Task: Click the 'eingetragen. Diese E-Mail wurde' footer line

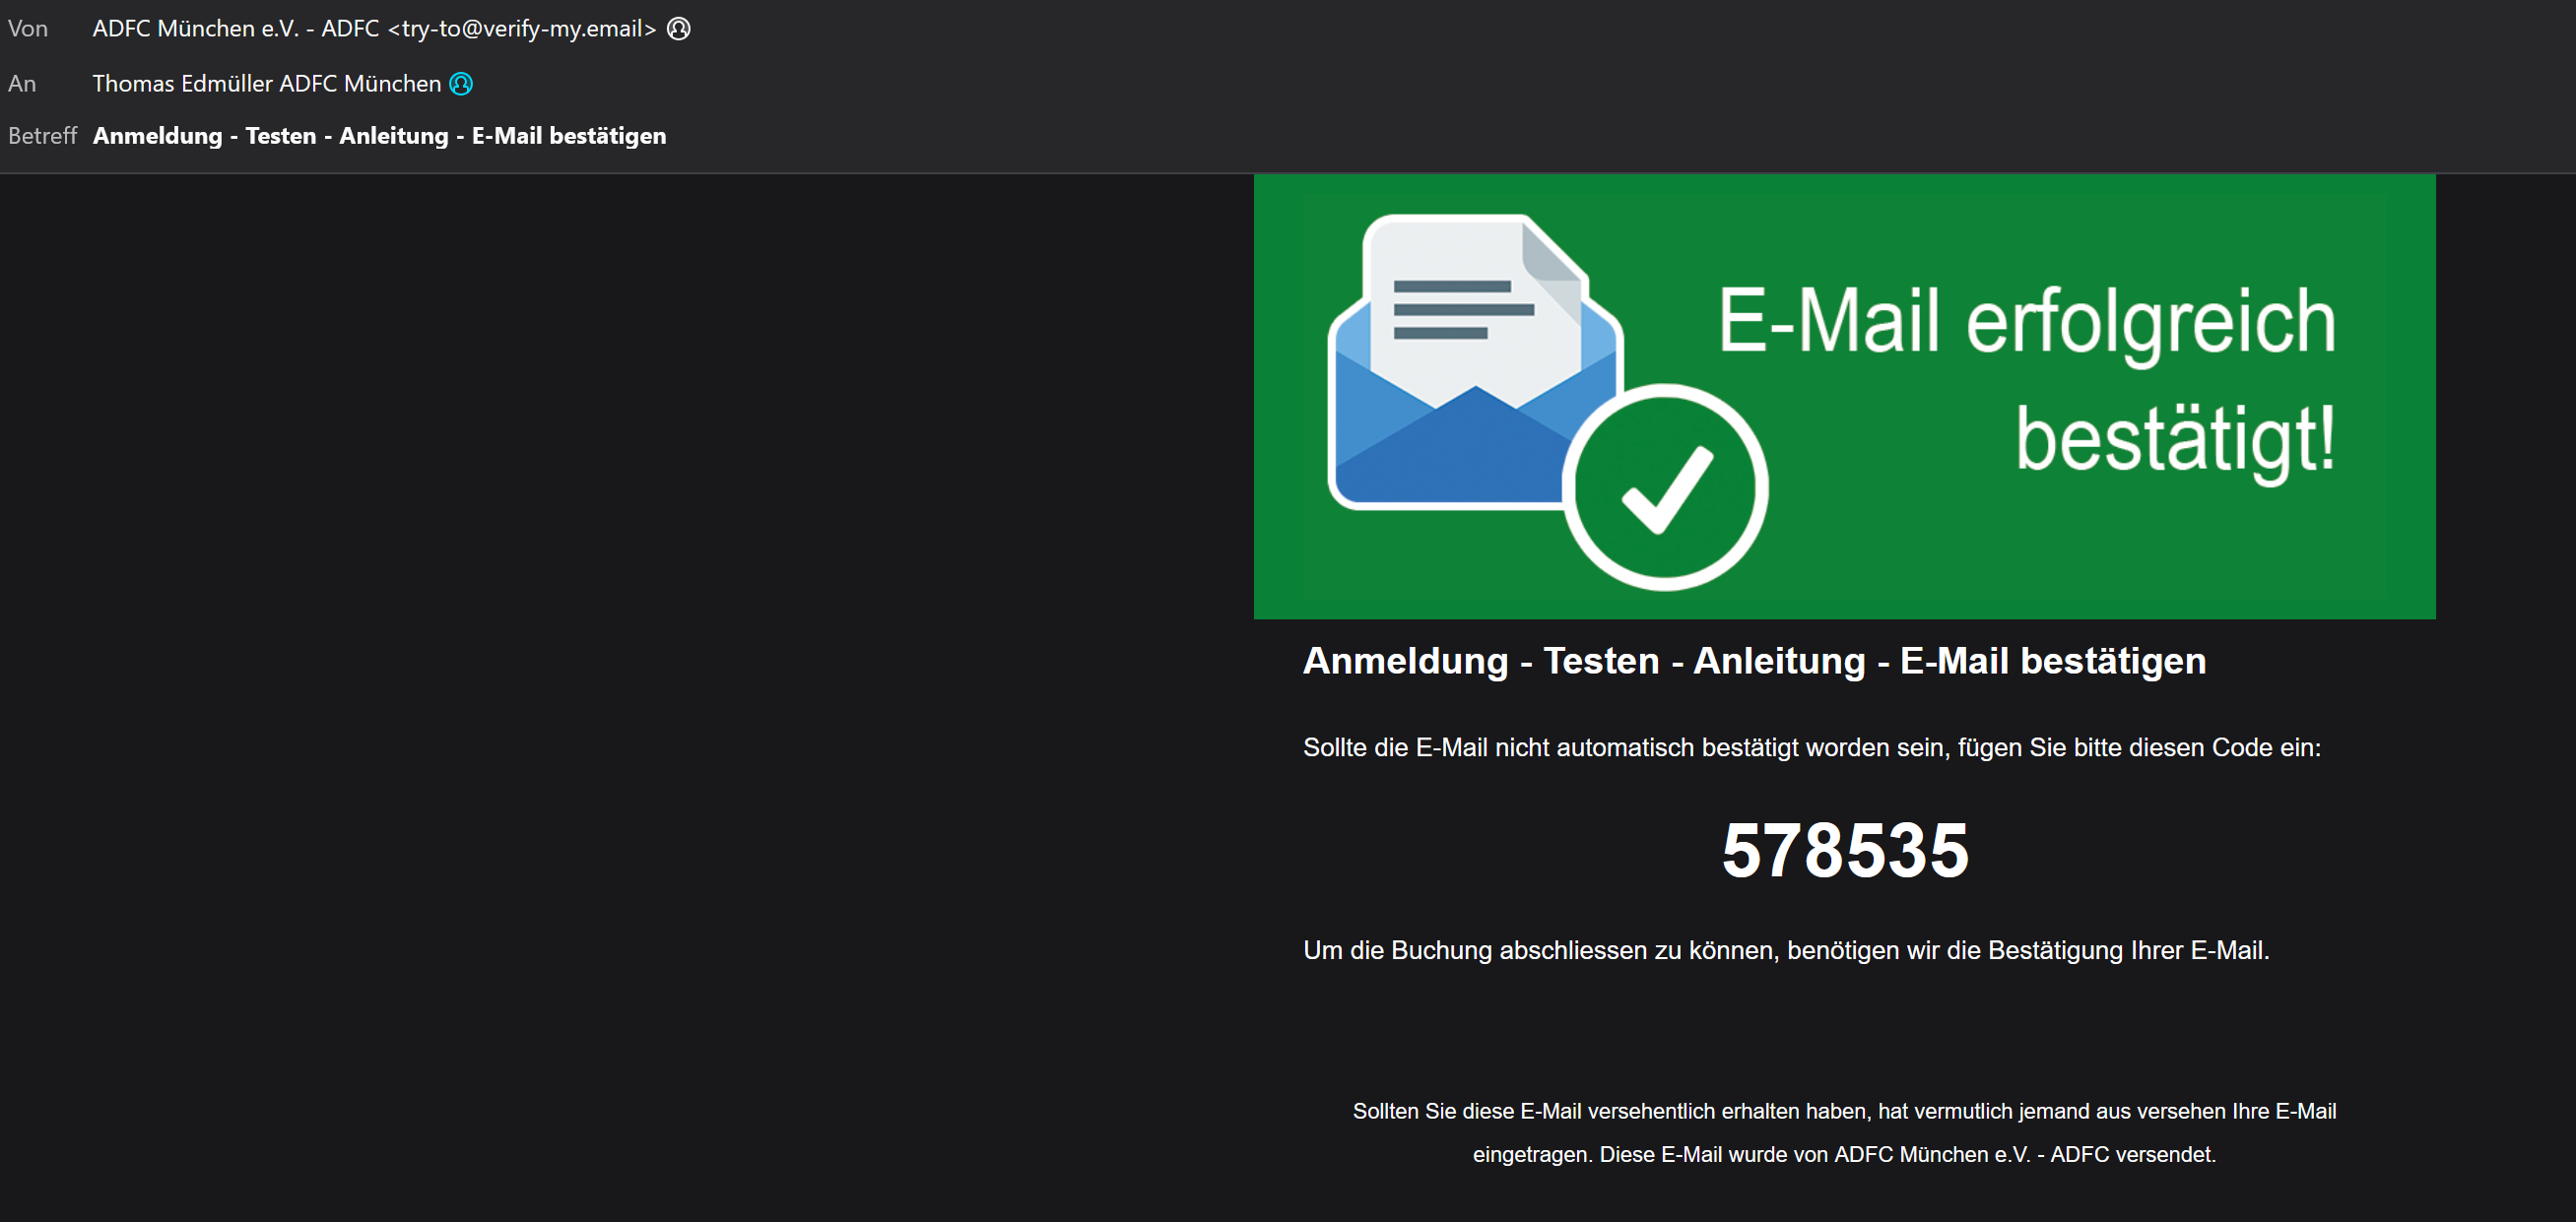Action: coord(1844,1154)
